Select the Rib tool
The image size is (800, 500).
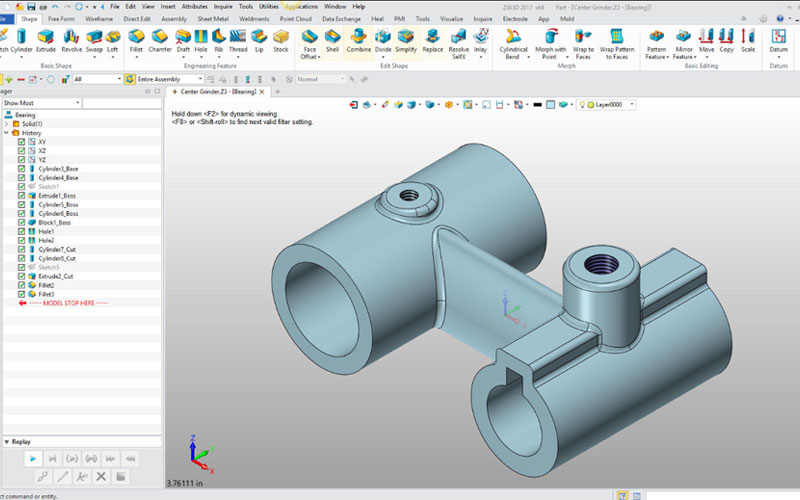click(218, 41)
